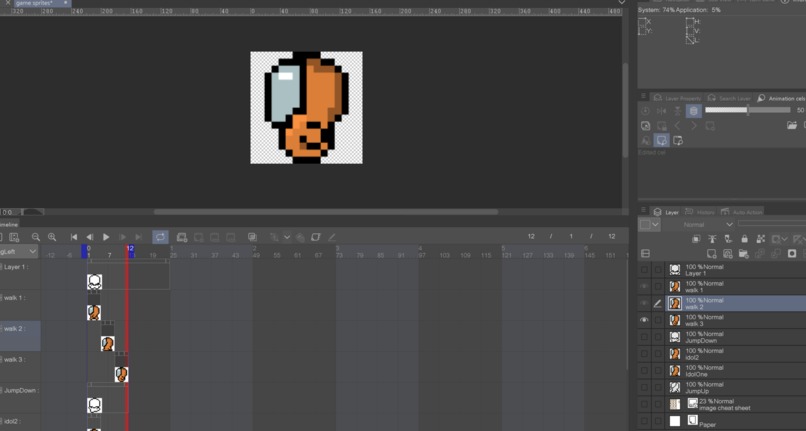Click the new vector layer icon
806x431 pixels.
728,254
